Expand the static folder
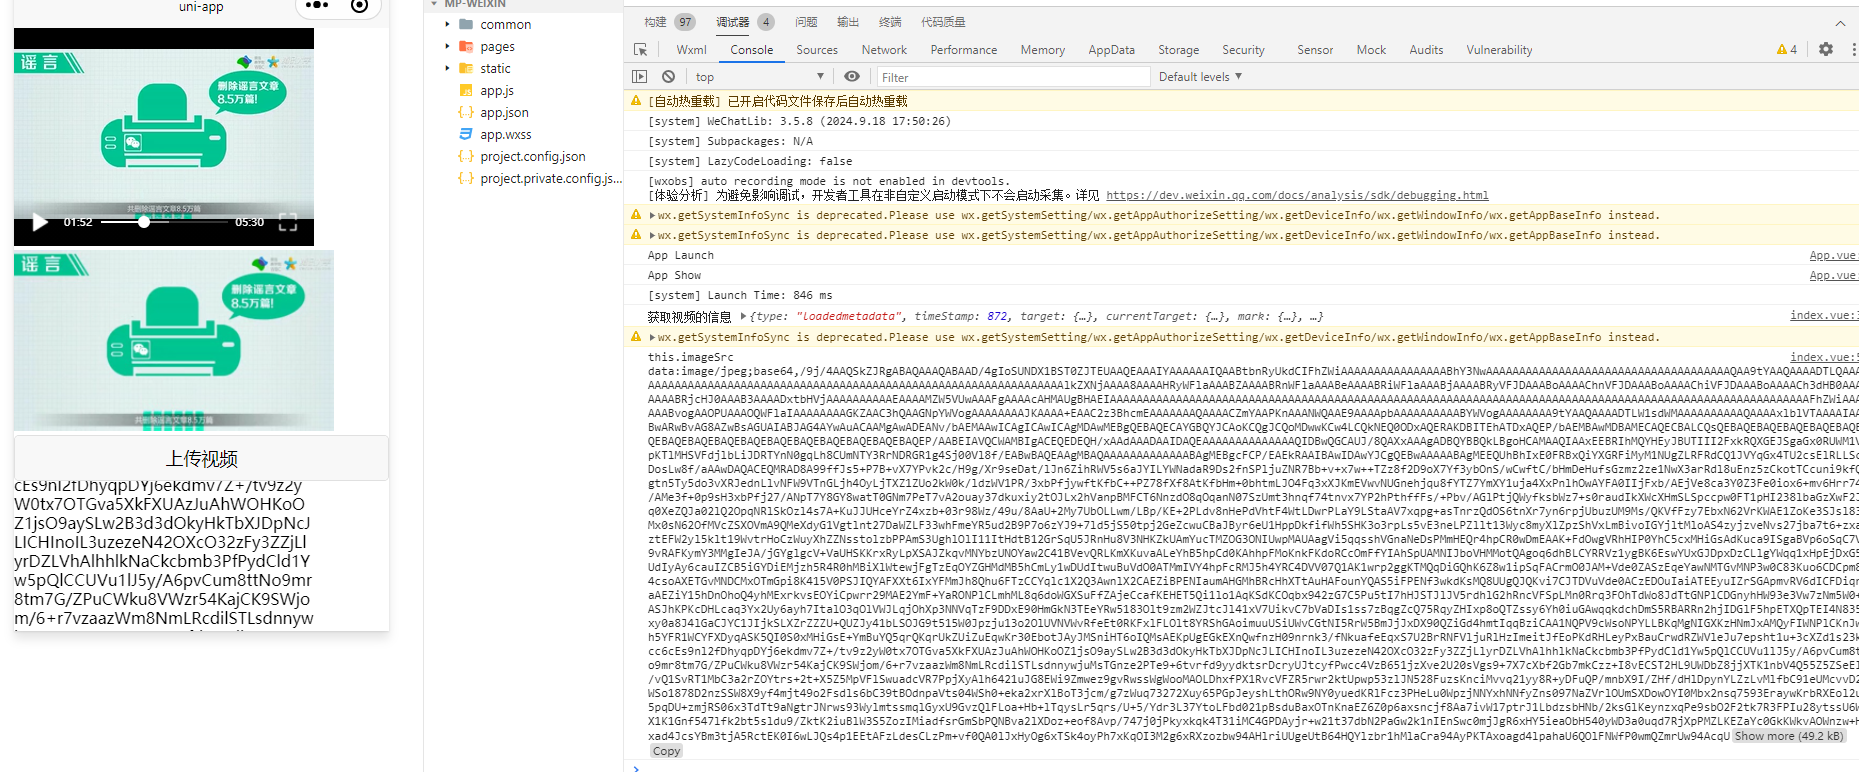This screenshot has width=1859, height=772. click(x=447, y=68)
